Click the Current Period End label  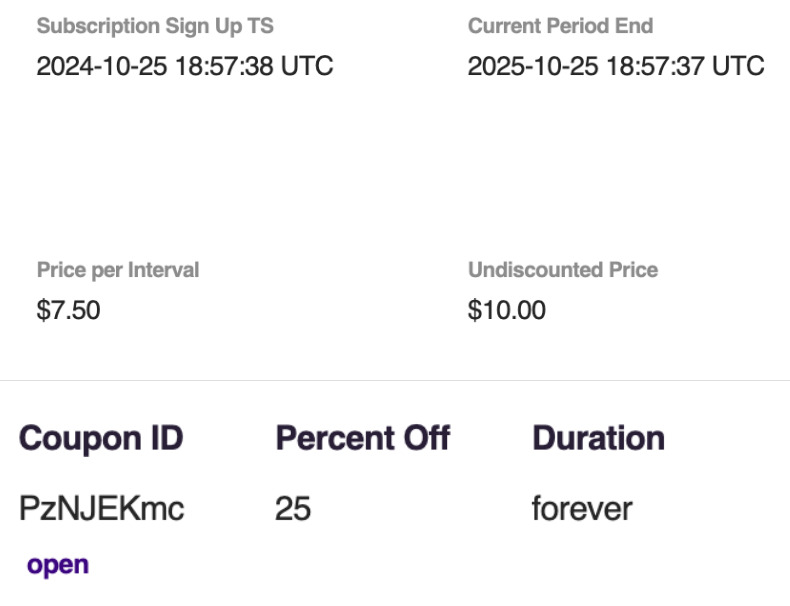click(x=560, y=26)
